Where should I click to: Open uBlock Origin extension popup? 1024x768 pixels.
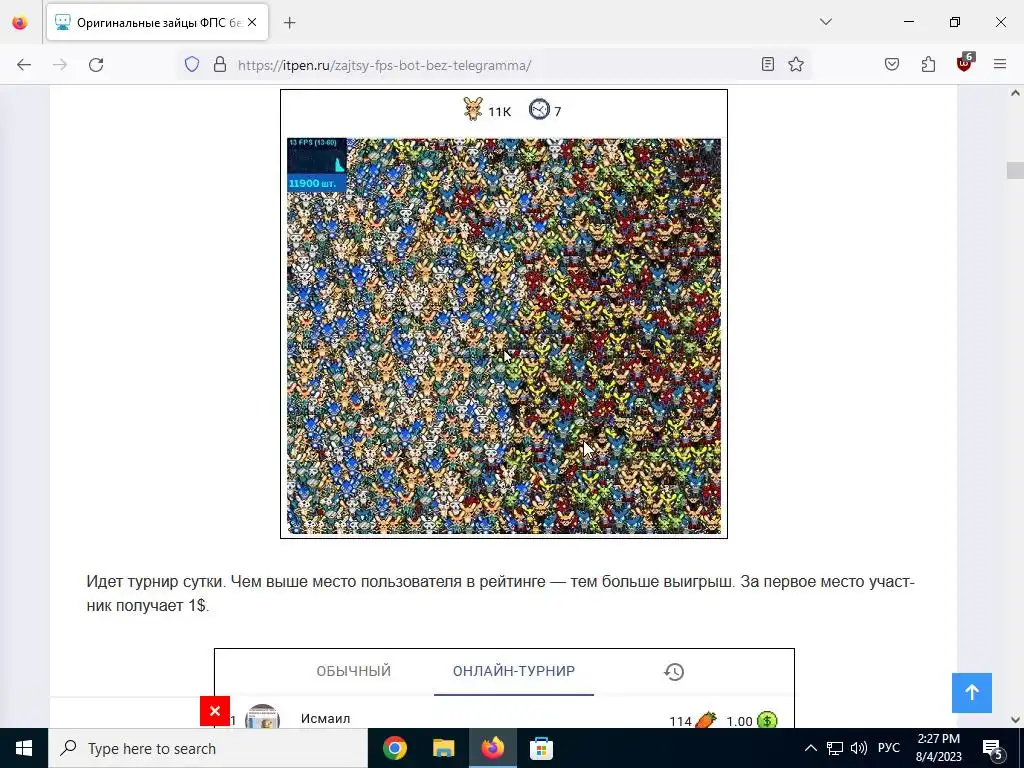point(965,63)
